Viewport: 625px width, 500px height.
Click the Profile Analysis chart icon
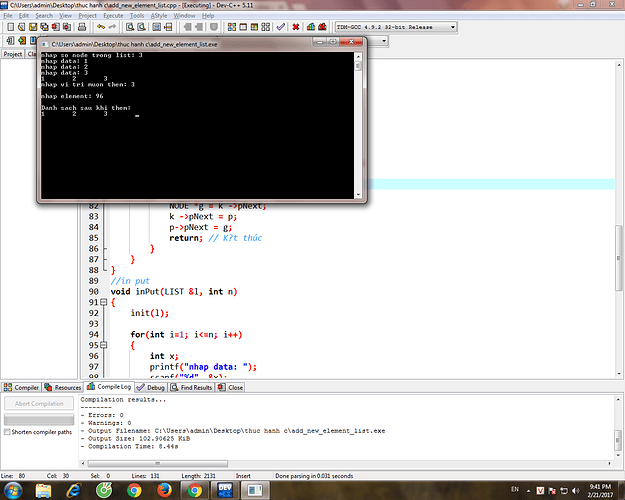pyautogui.click(x=311, y=27)
